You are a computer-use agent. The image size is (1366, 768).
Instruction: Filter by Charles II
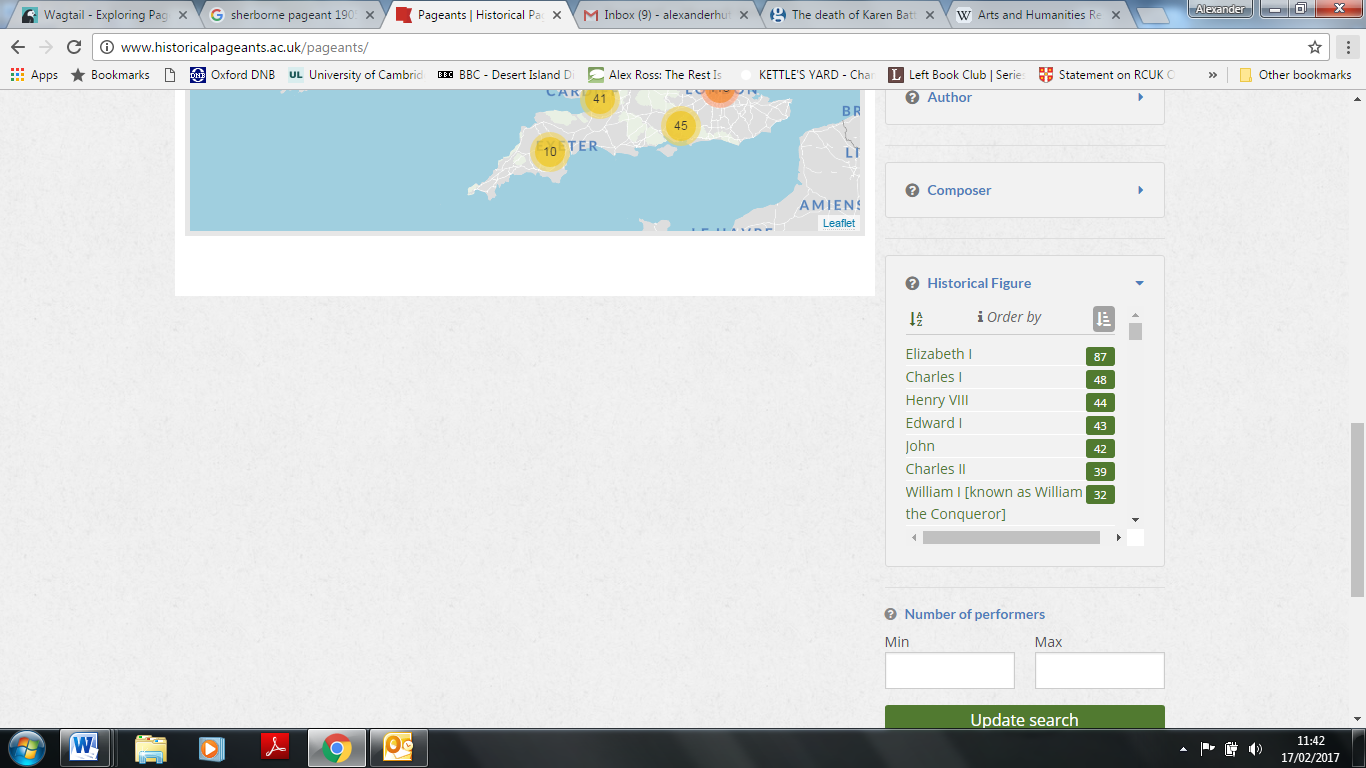[935, 469]
